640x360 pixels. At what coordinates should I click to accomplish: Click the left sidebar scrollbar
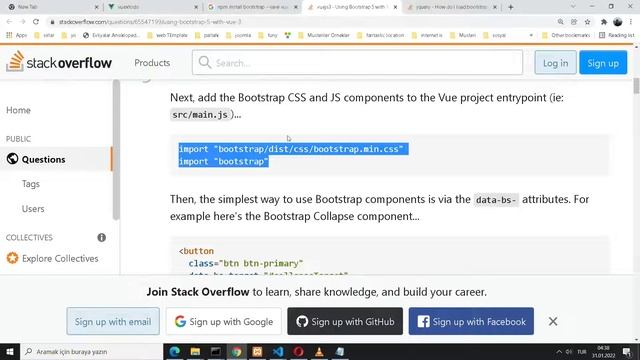click(x=116, y=149)
